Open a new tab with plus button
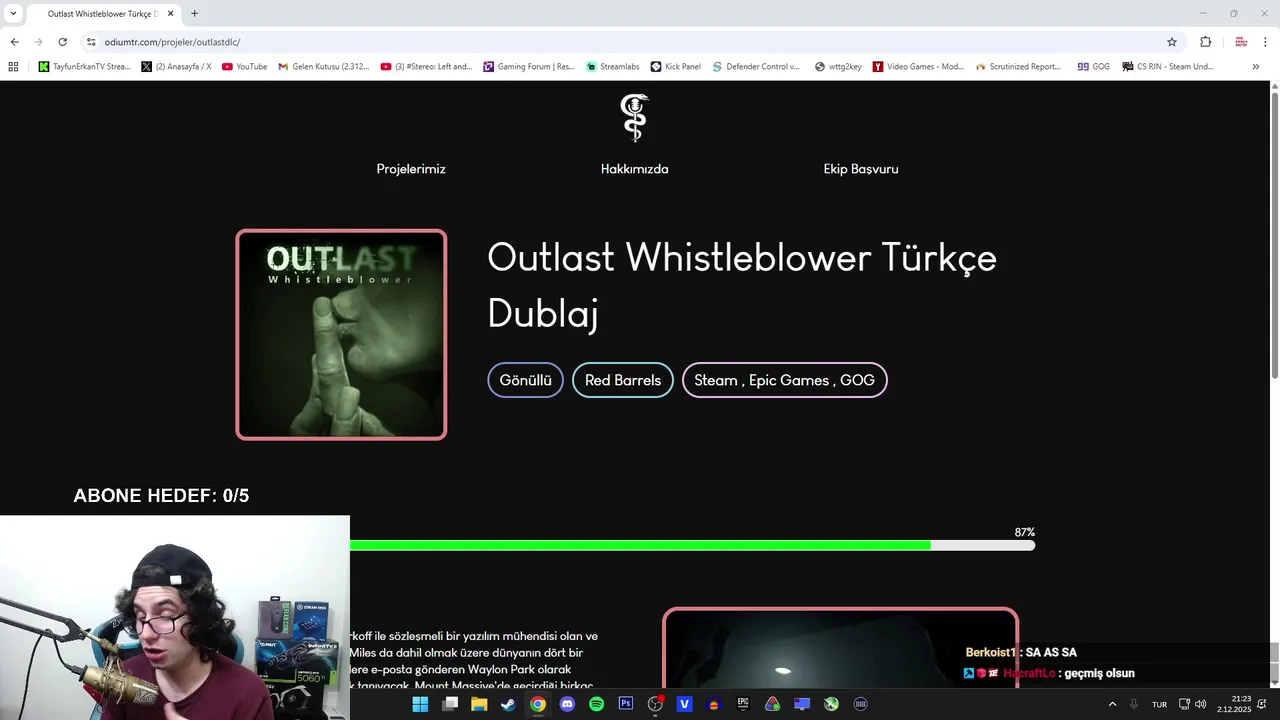The height and width of the screenshot is (720, 1280). pyautogui.click(x=194, y=13)
